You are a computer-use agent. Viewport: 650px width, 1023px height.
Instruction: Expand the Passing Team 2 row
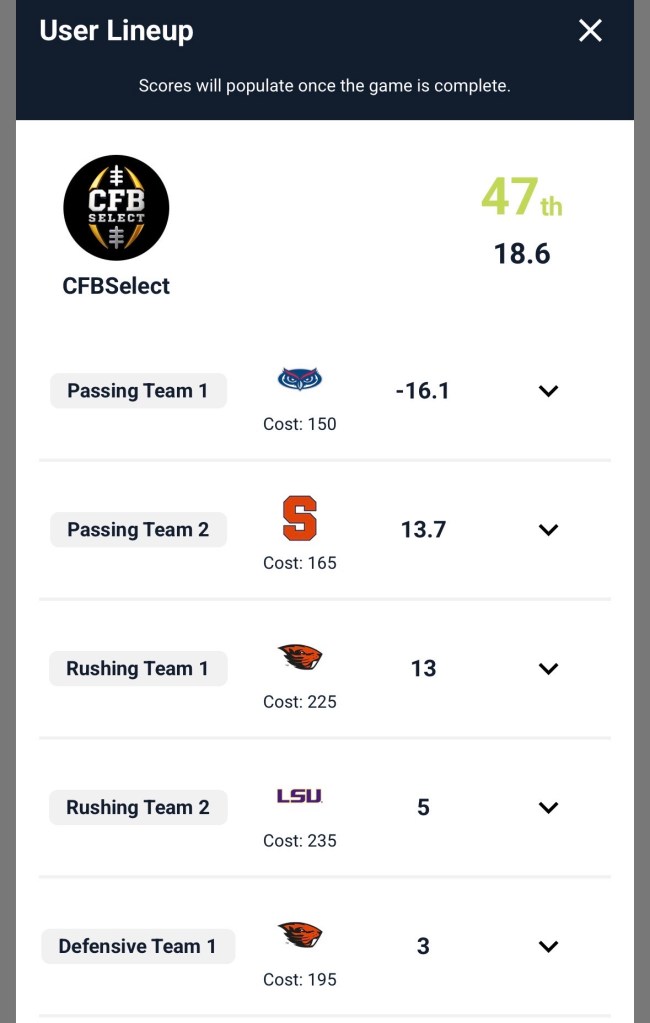tap(548, 530)
